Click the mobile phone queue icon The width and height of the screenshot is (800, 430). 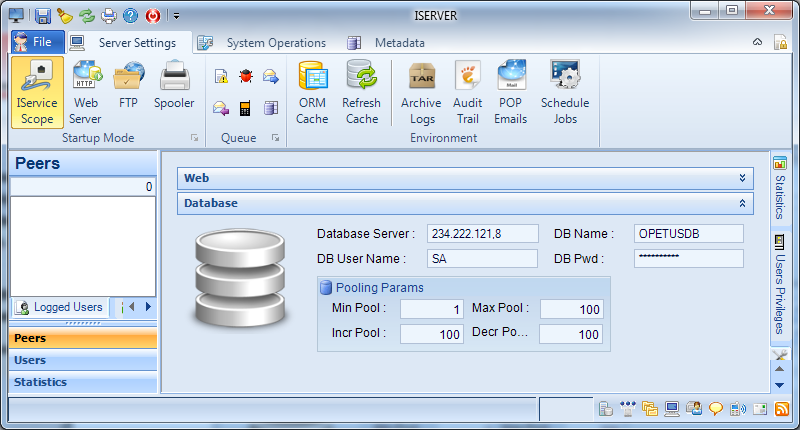245,108
